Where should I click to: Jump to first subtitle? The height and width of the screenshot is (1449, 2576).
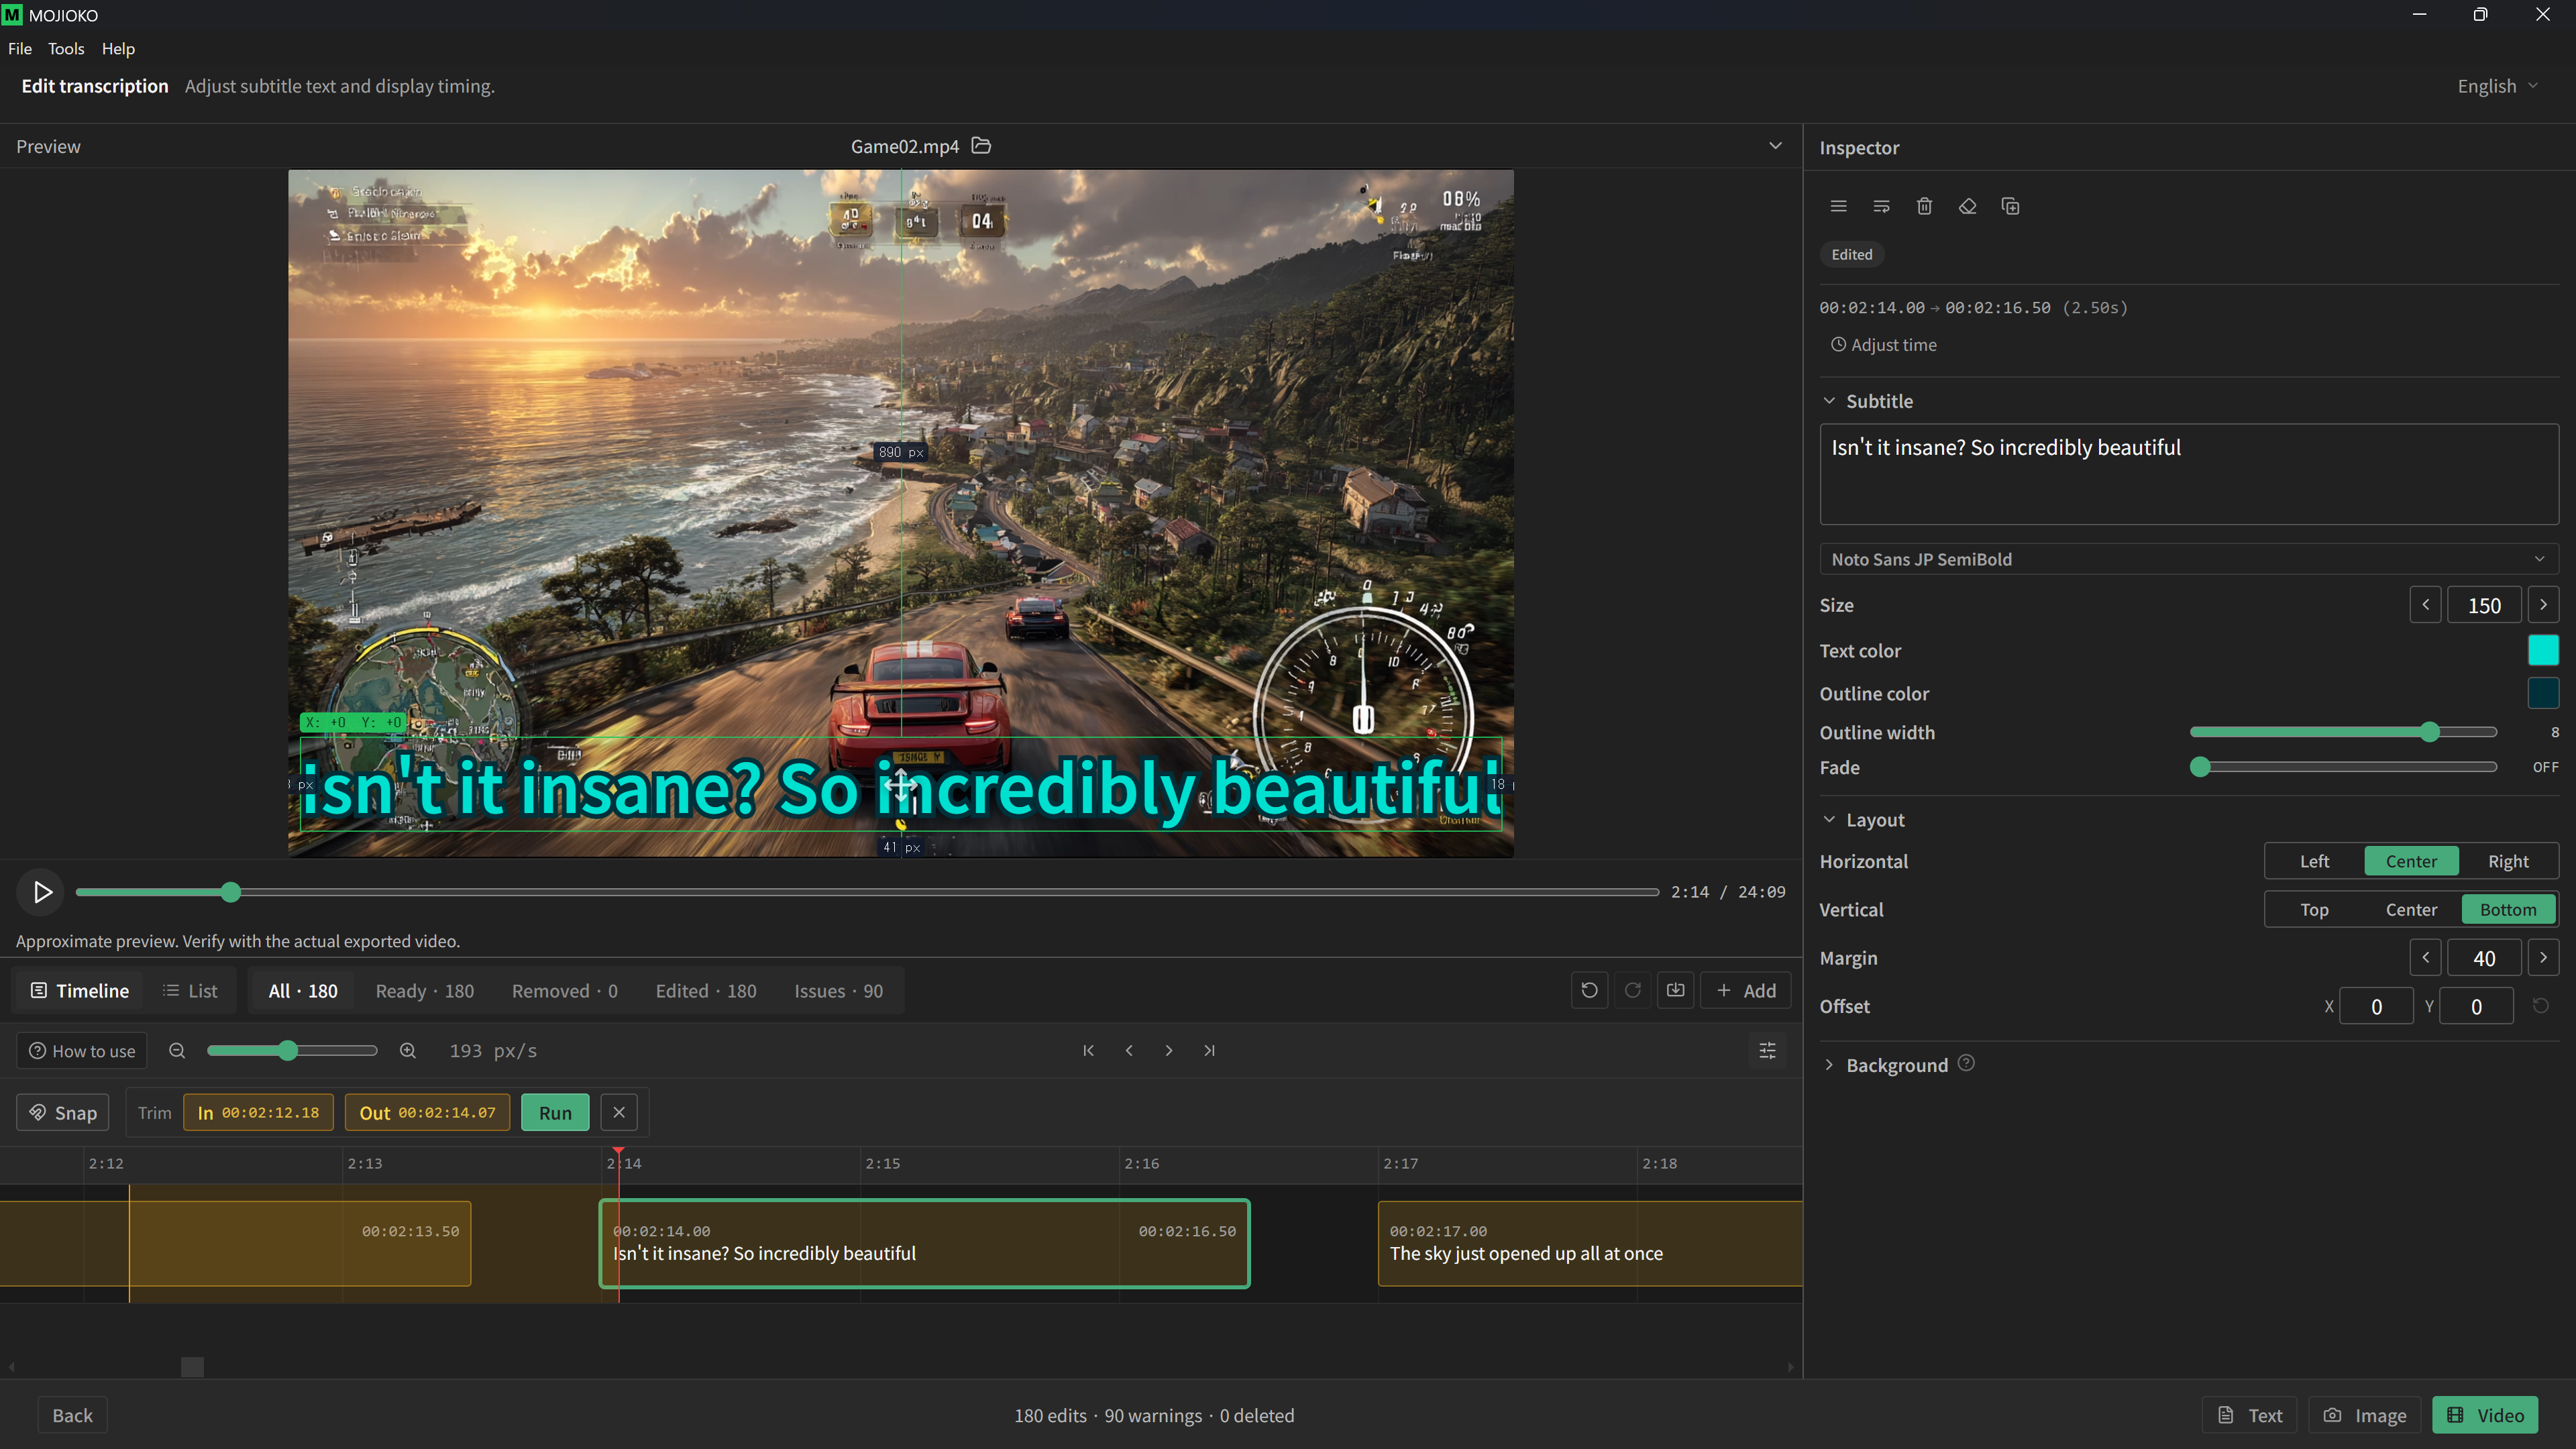pos(1088,1050)
